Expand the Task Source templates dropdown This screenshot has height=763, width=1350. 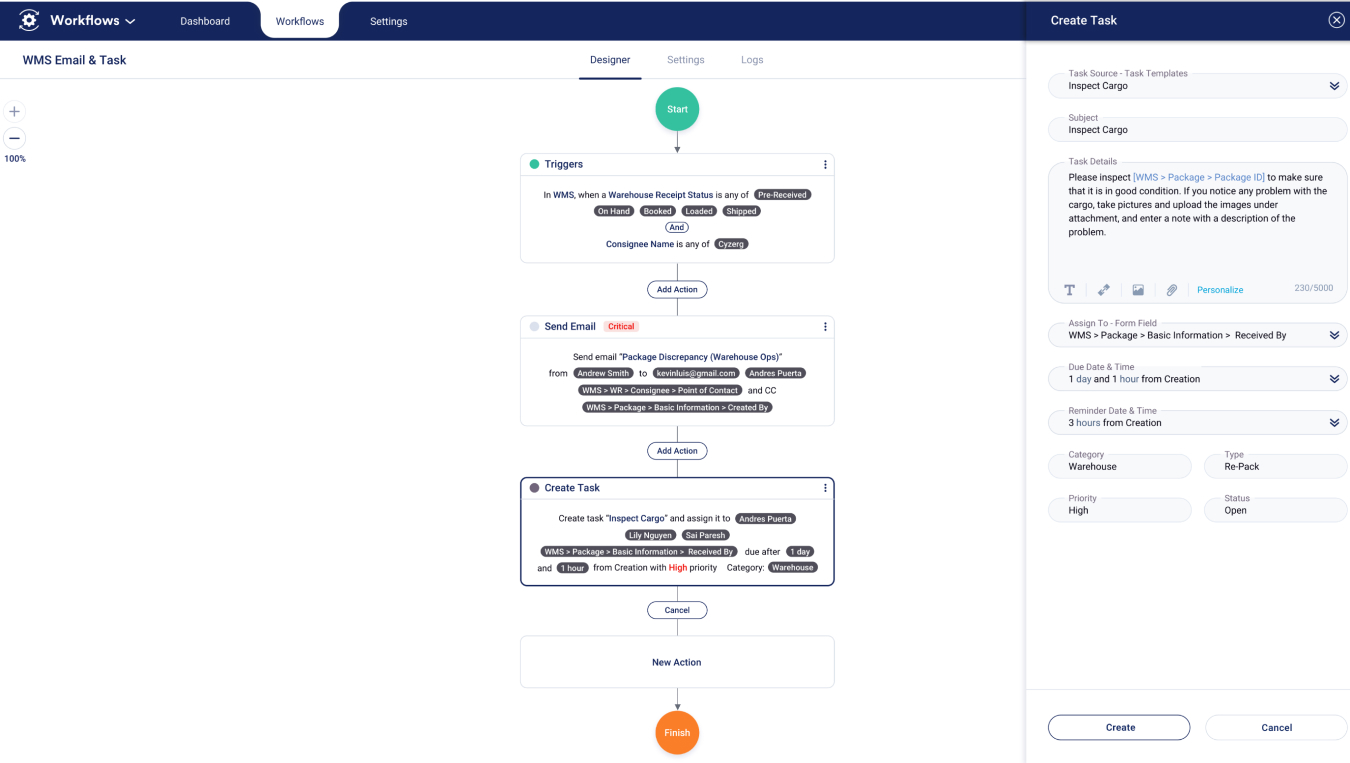1334,86
